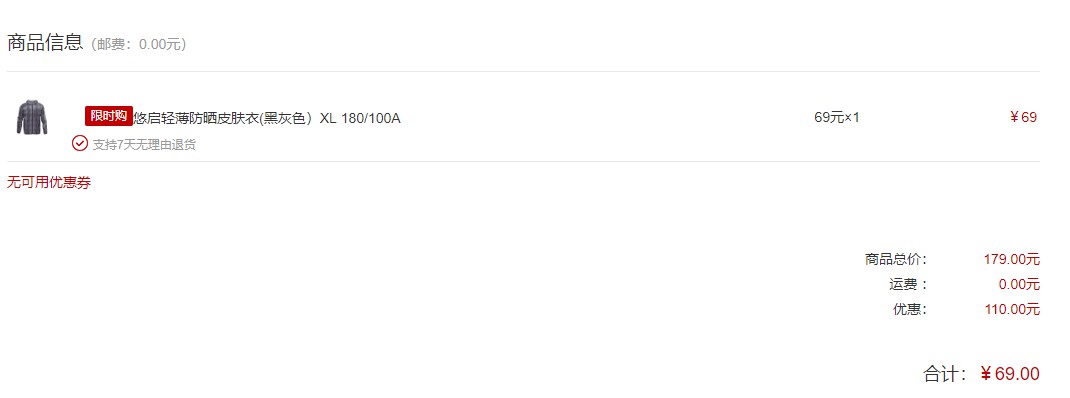This screenshot has width=1070, height=398.
Task: Click the 合计 label
Action: click(944, 374)
